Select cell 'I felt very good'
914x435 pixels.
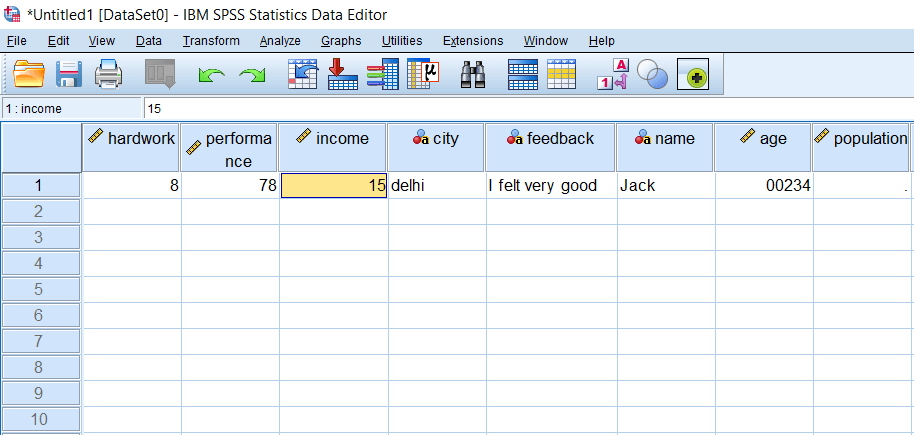pyautogui.click(x=551, y=185)
